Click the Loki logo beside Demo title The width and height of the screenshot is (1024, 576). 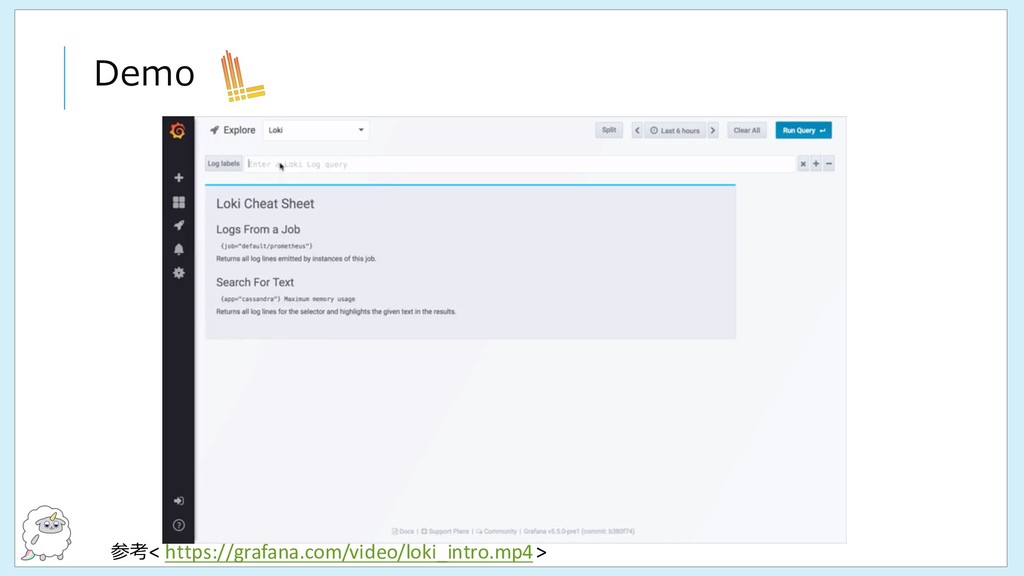pyautogui.click(x=242, y=76)
